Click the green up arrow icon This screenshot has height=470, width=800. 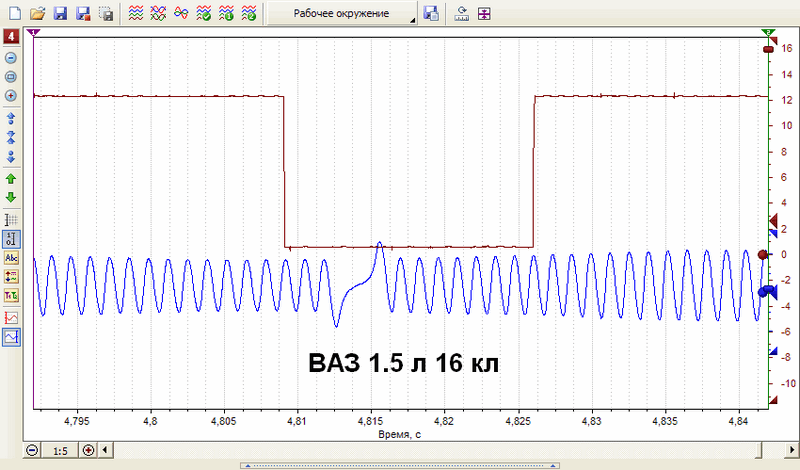(11, 179)
